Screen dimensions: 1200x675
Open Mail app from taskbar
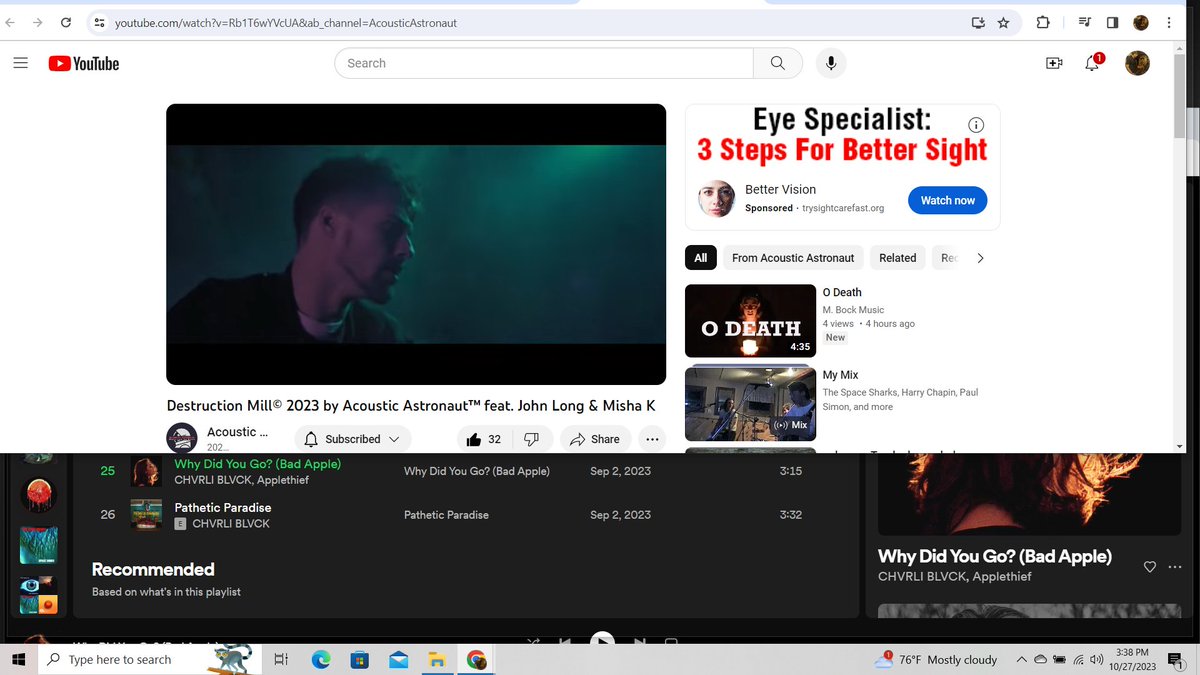[399, 660]
